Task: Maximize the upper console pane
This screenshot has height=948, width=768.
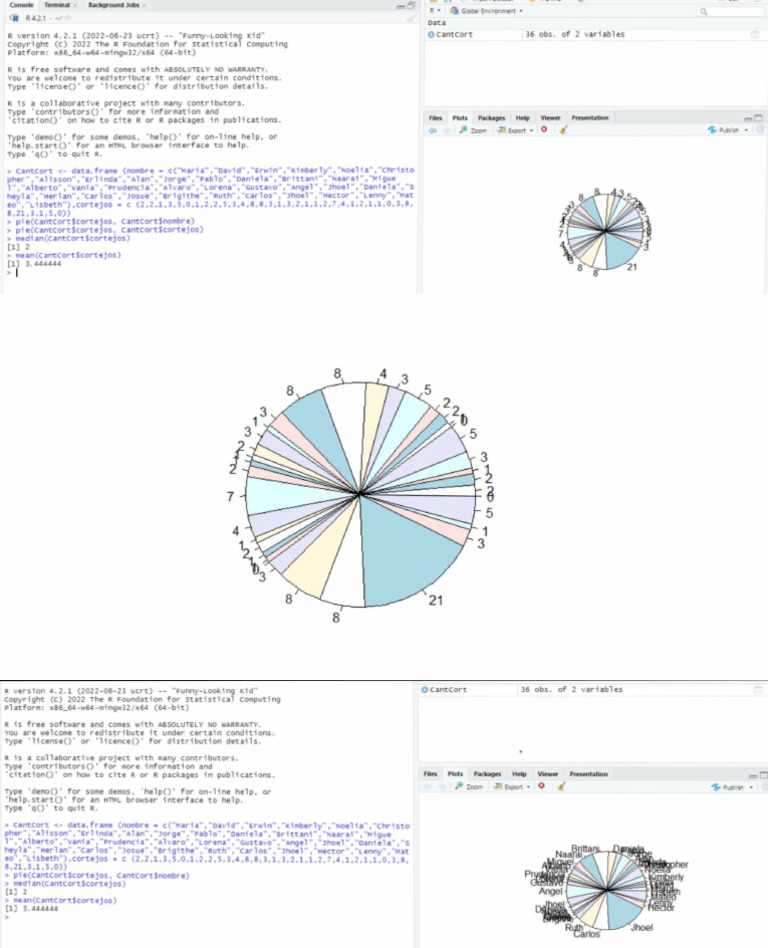Action: tap(411, 5)
